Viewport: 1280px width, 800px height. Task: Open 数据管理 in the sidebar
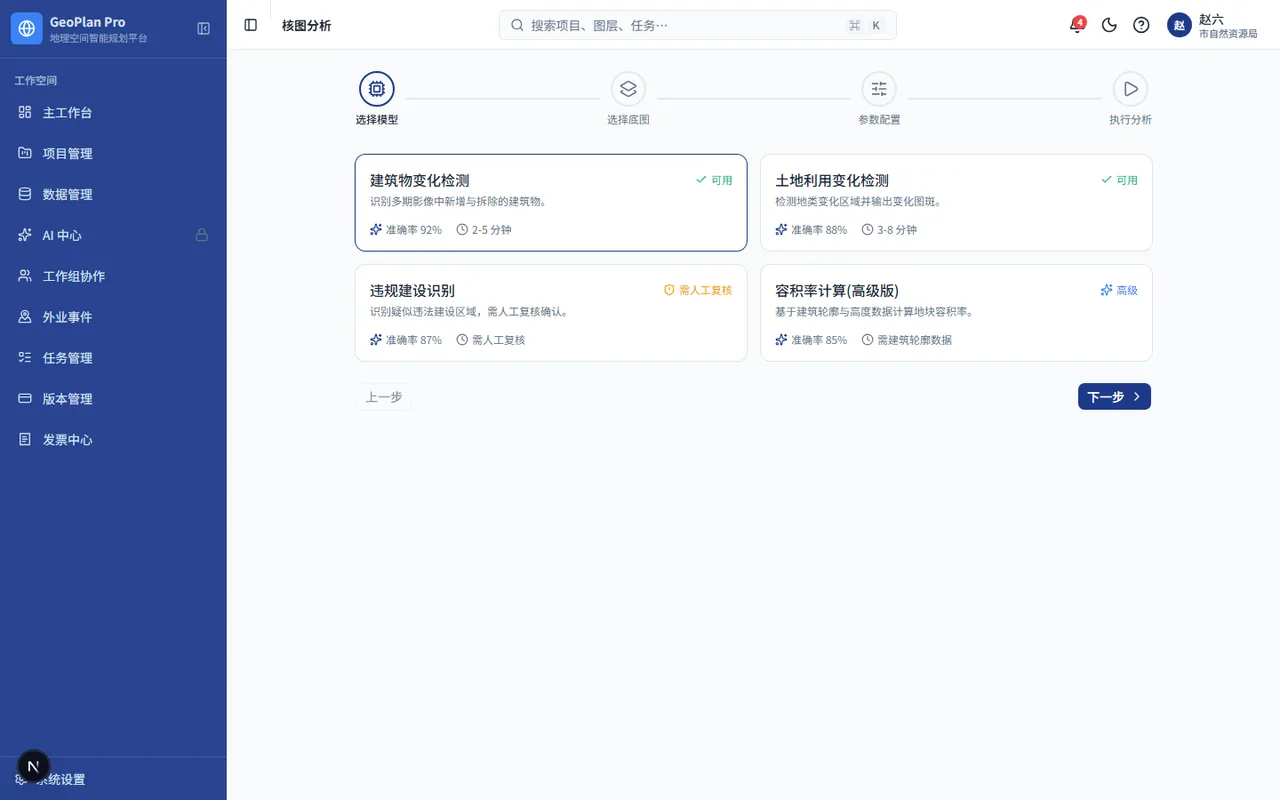(113, 194)
